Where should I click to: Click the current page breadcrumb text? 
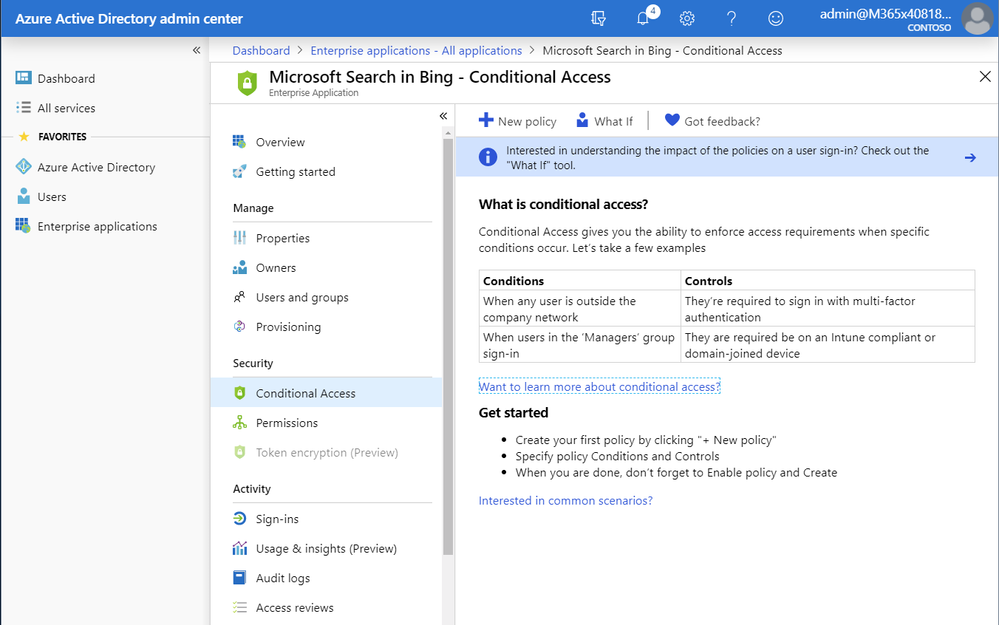pyautogui.click(x=663, y=50)
